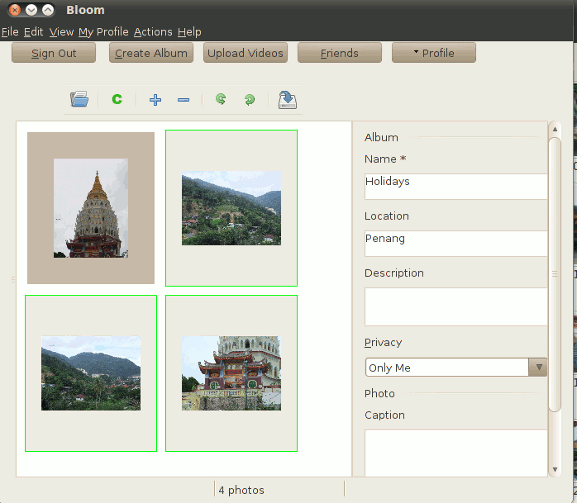
Task: Rotate photo counterclockwise
Action: tap(221, 99)
